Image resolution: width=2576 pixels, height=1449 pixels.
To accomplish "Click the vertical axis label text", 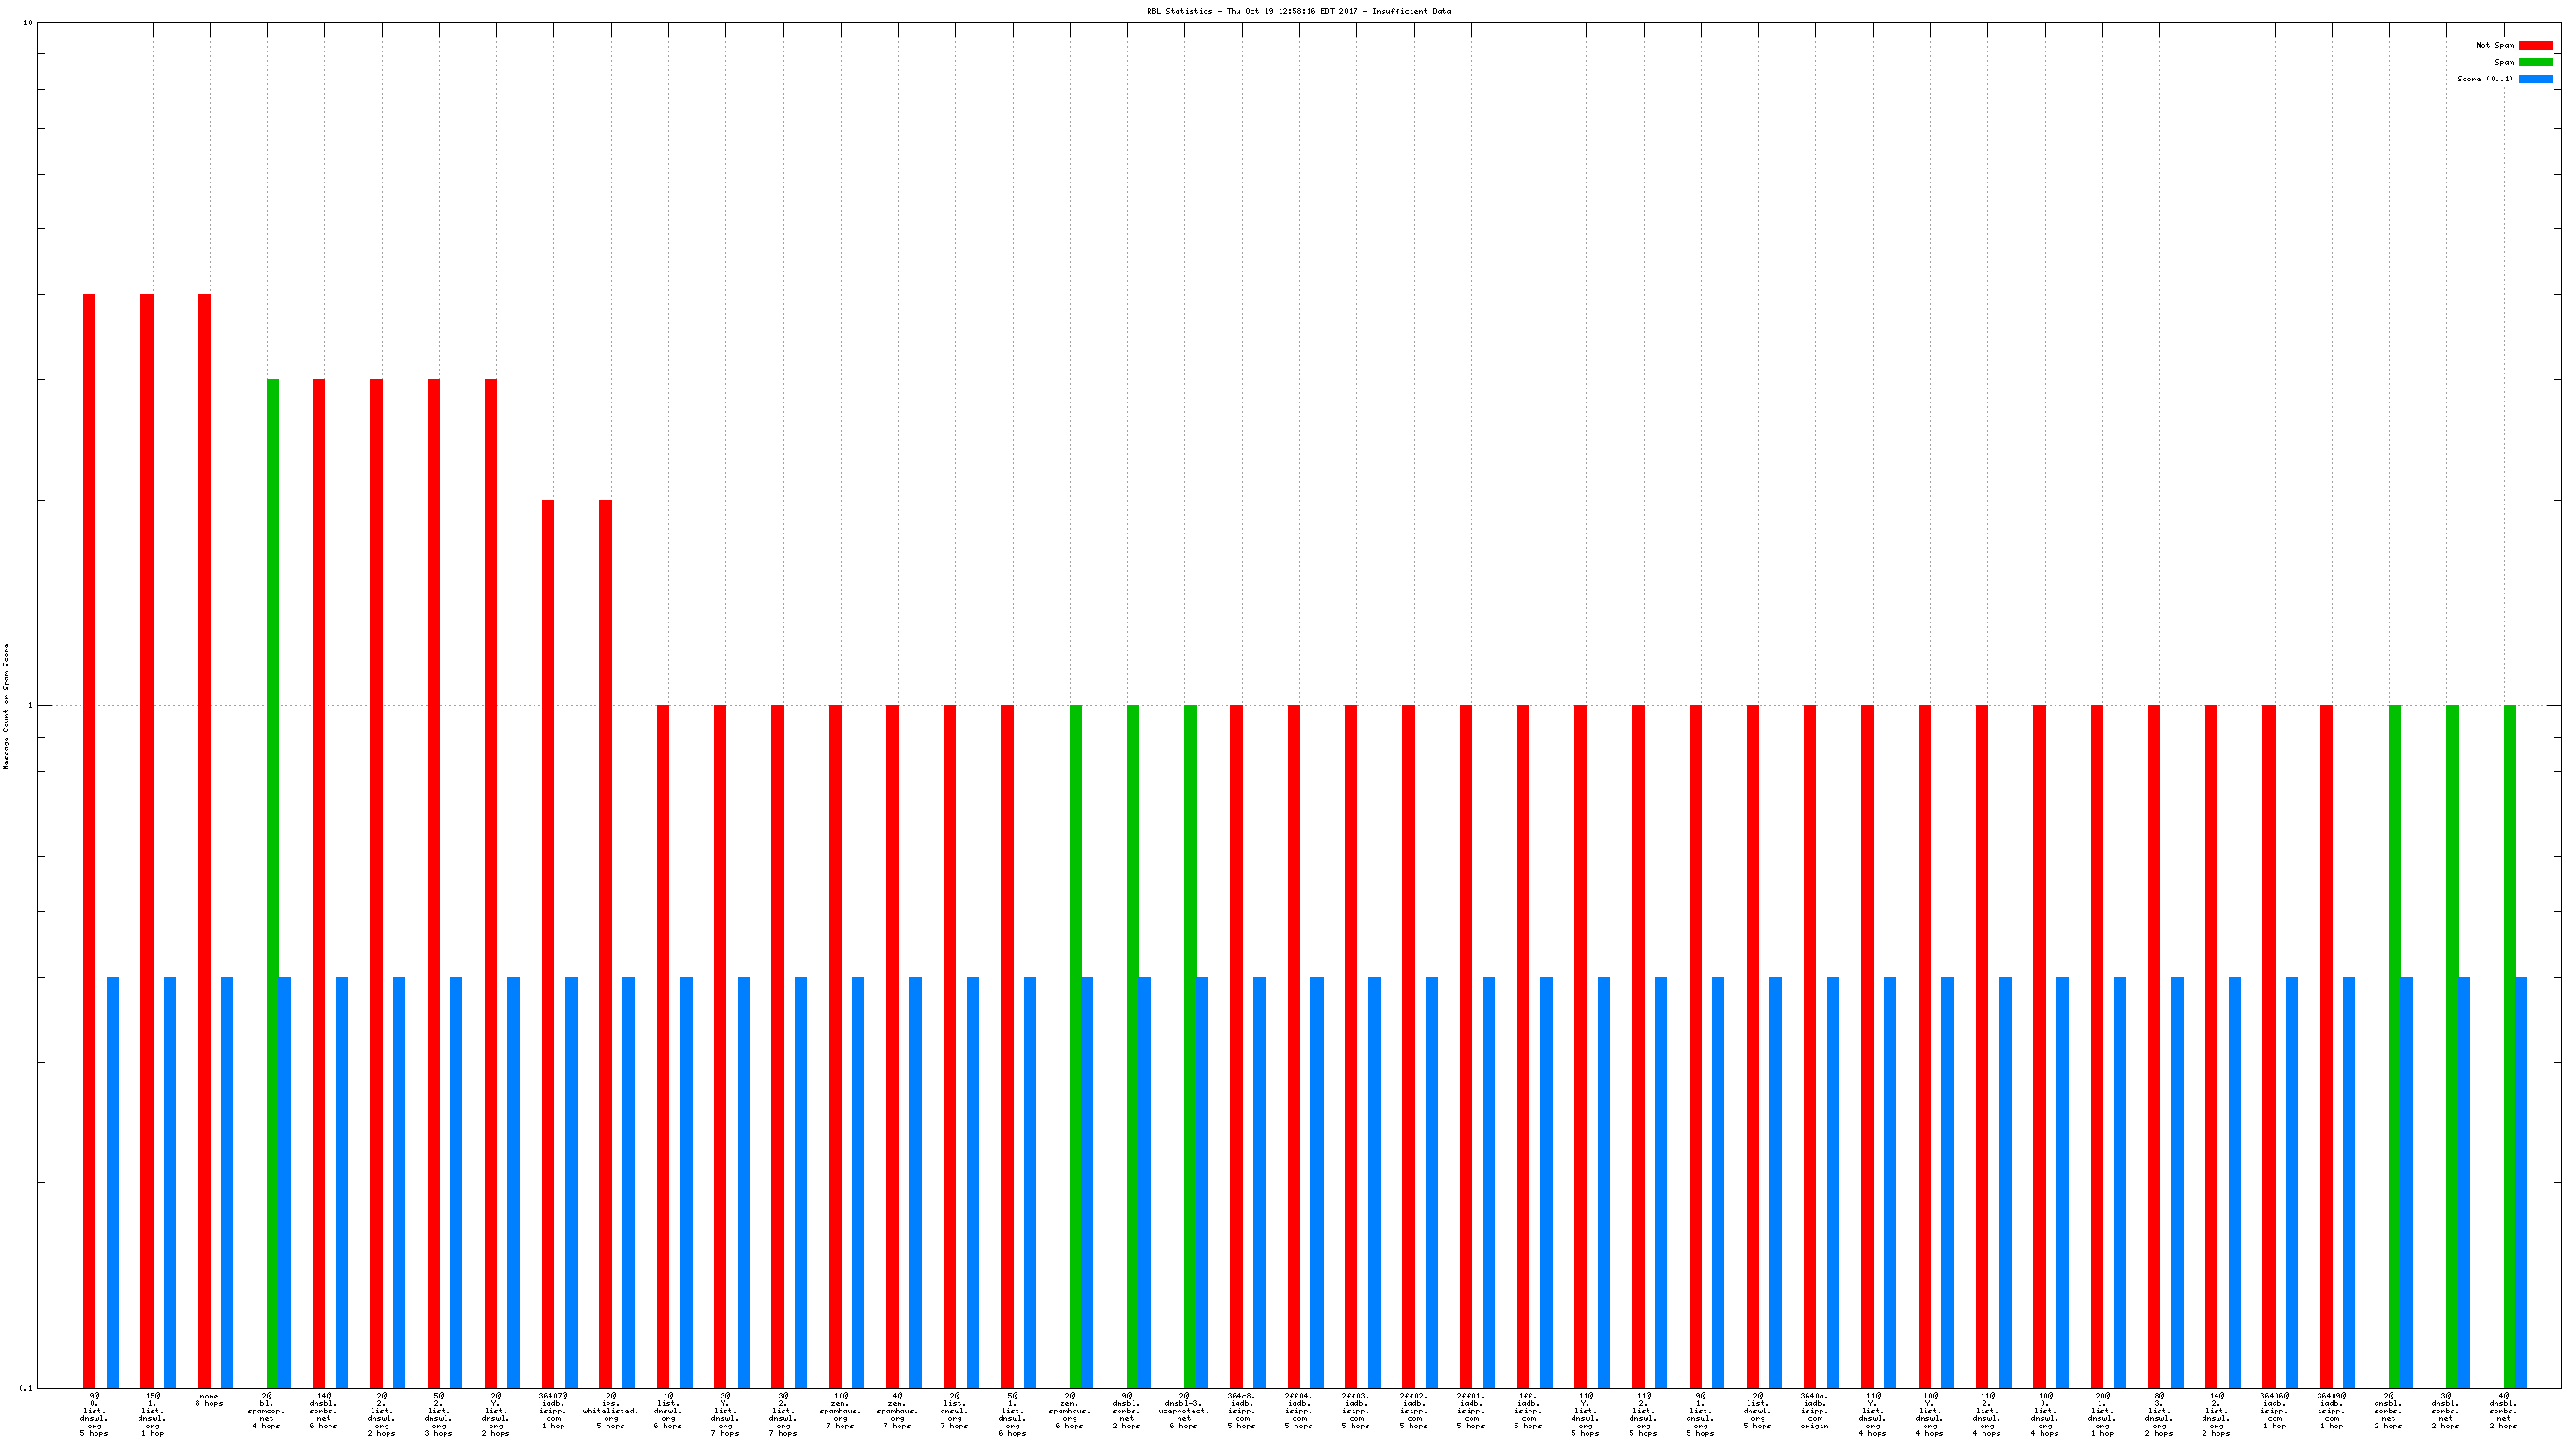I will click(x=6, y=706).
